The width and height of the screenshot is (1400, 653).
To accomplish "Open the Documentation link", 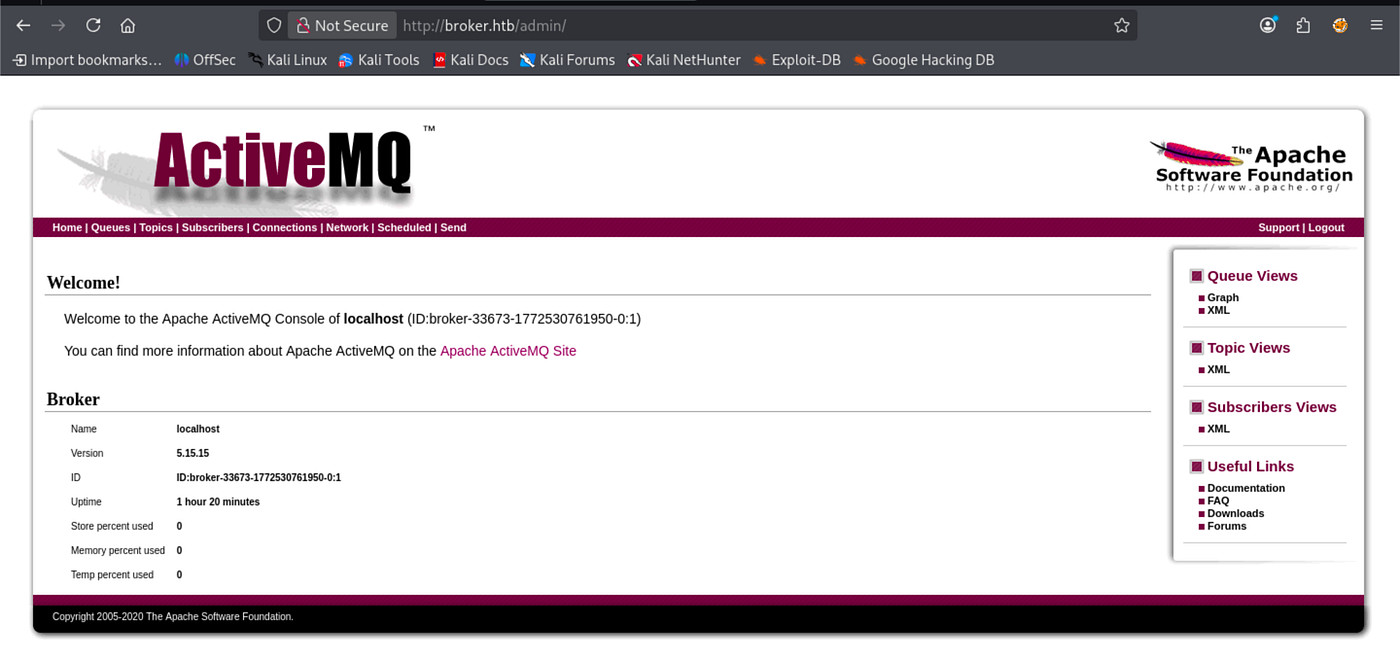I will (x=1246, y=488).
